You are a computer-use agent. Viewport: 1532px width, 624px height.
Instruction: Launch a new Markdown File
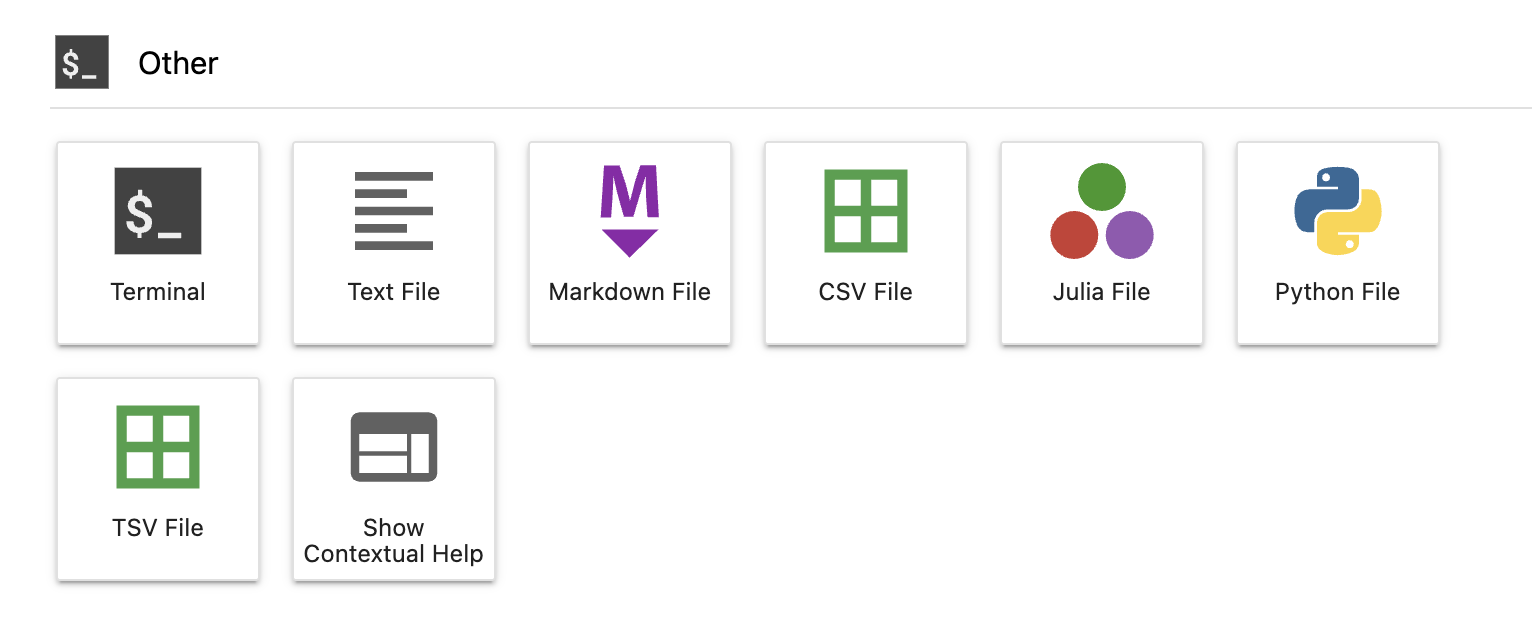(x=629, y=243)
